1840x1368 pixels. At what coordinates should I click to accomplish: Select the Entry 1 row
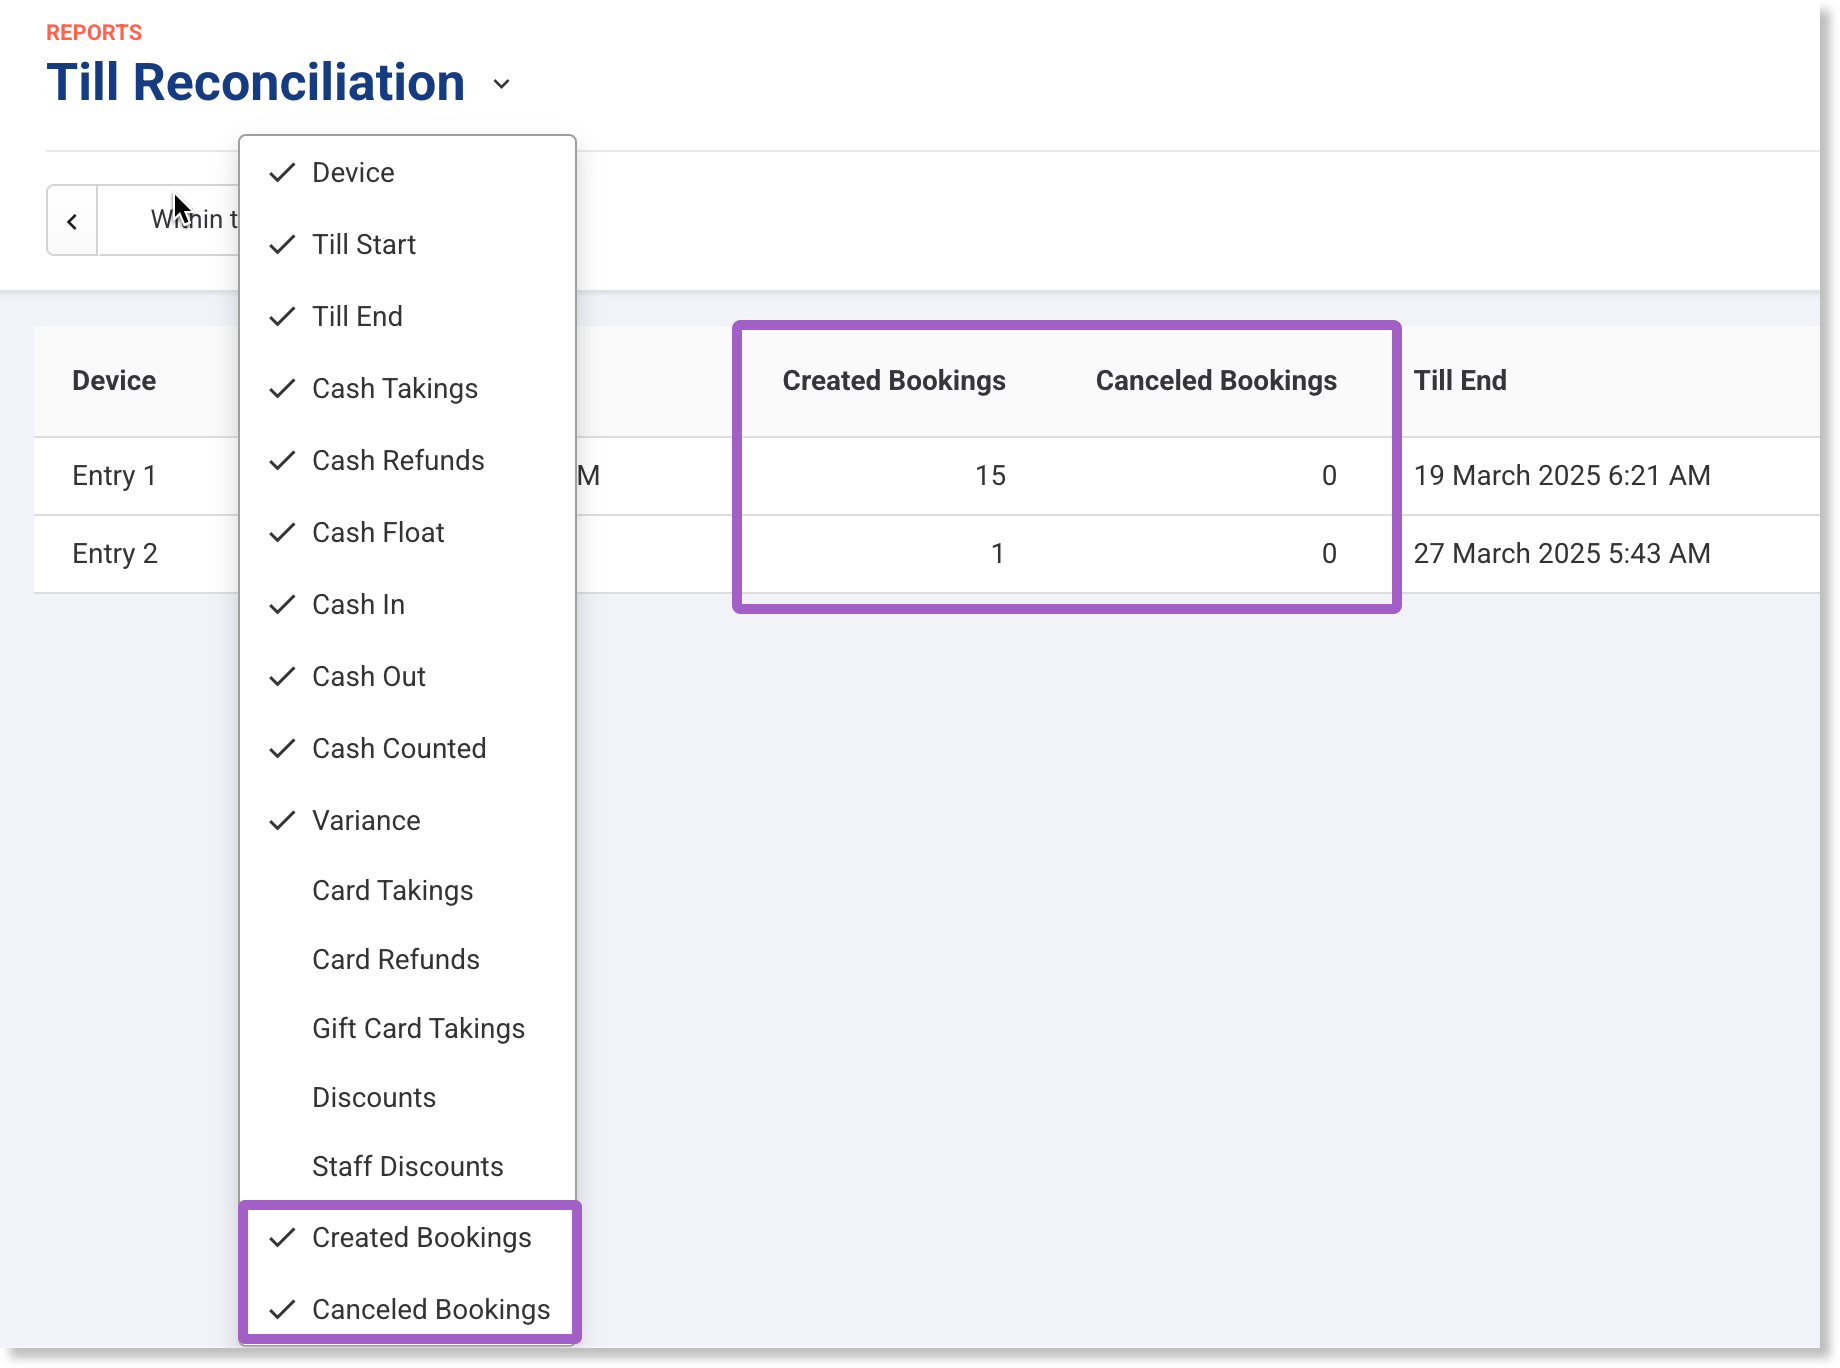click(114, 476)
